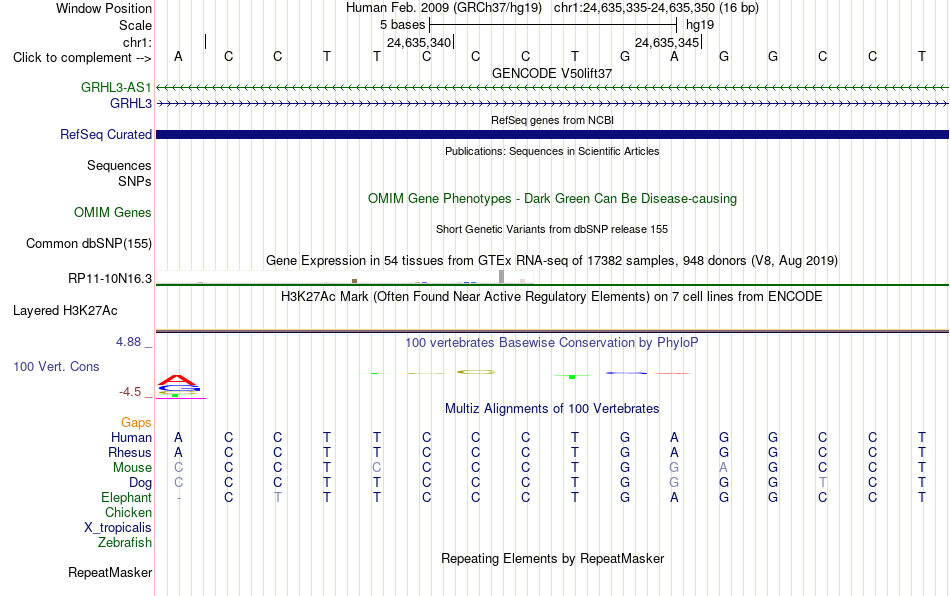Open the GTEx Gene Expression track title
The height and width of the screenshot is (596, 950).
pos(552,260)
